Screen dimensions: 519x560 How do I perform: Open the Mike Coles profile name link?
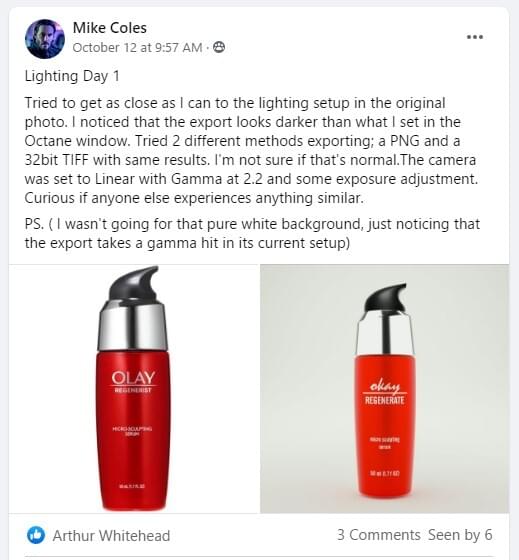click(110, 28)
